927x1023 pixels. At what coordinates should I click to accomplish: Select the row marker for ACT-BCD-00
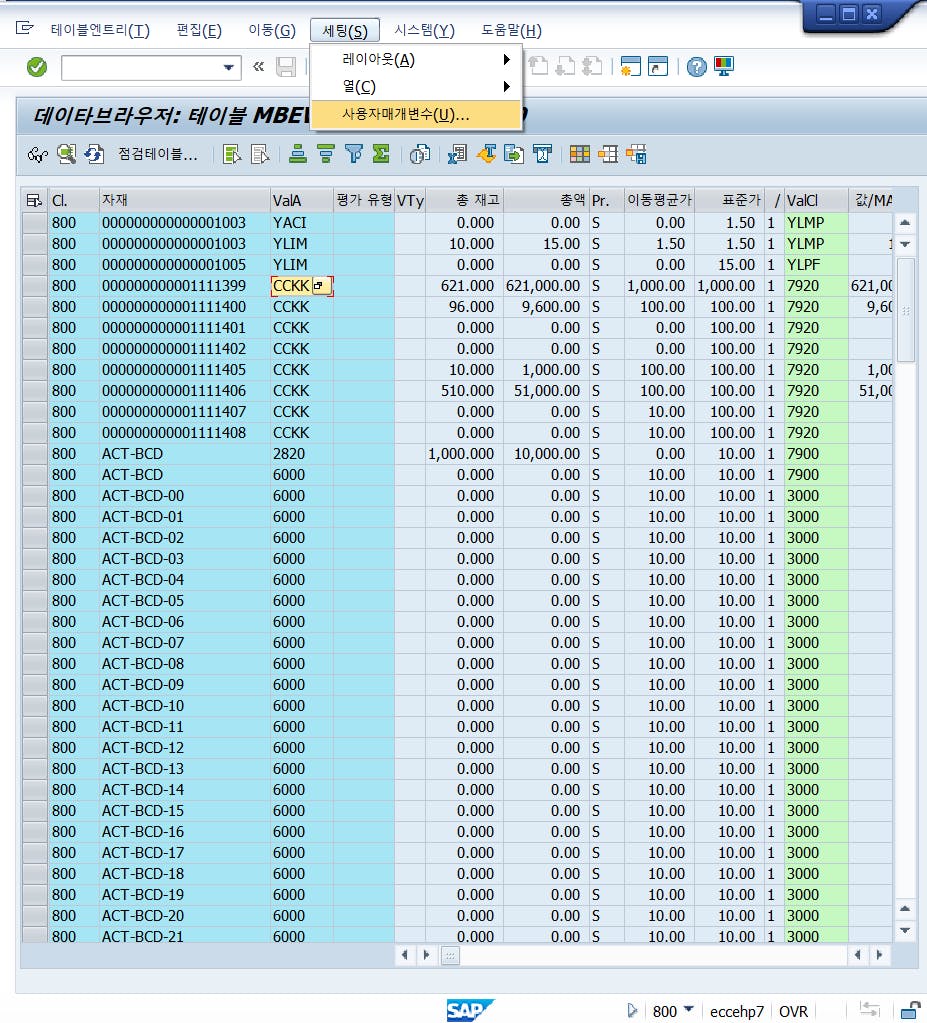click(x=35, y=496)
